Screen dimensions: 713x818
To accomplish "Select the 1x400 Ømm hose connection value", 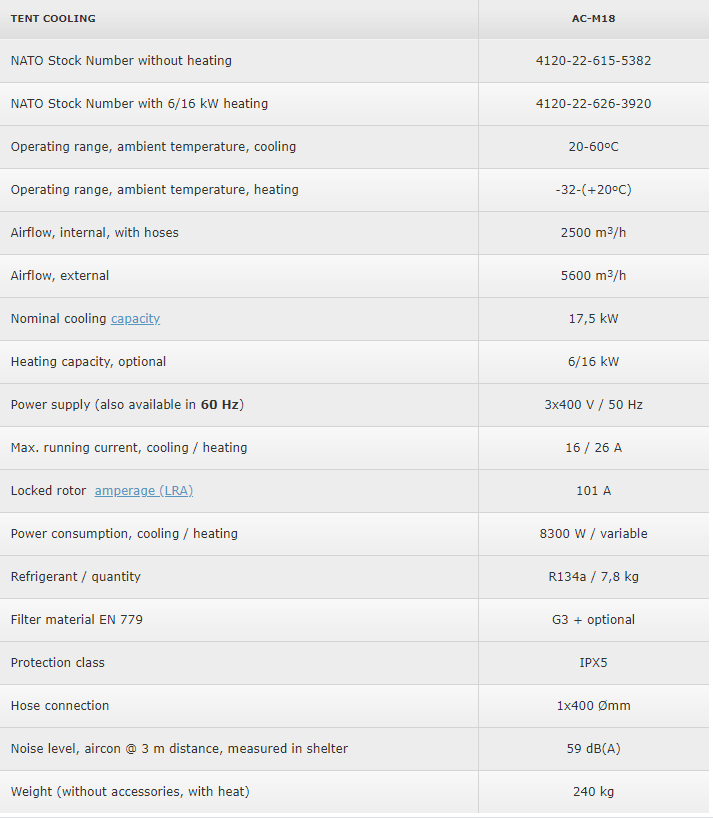I will 593,706.
